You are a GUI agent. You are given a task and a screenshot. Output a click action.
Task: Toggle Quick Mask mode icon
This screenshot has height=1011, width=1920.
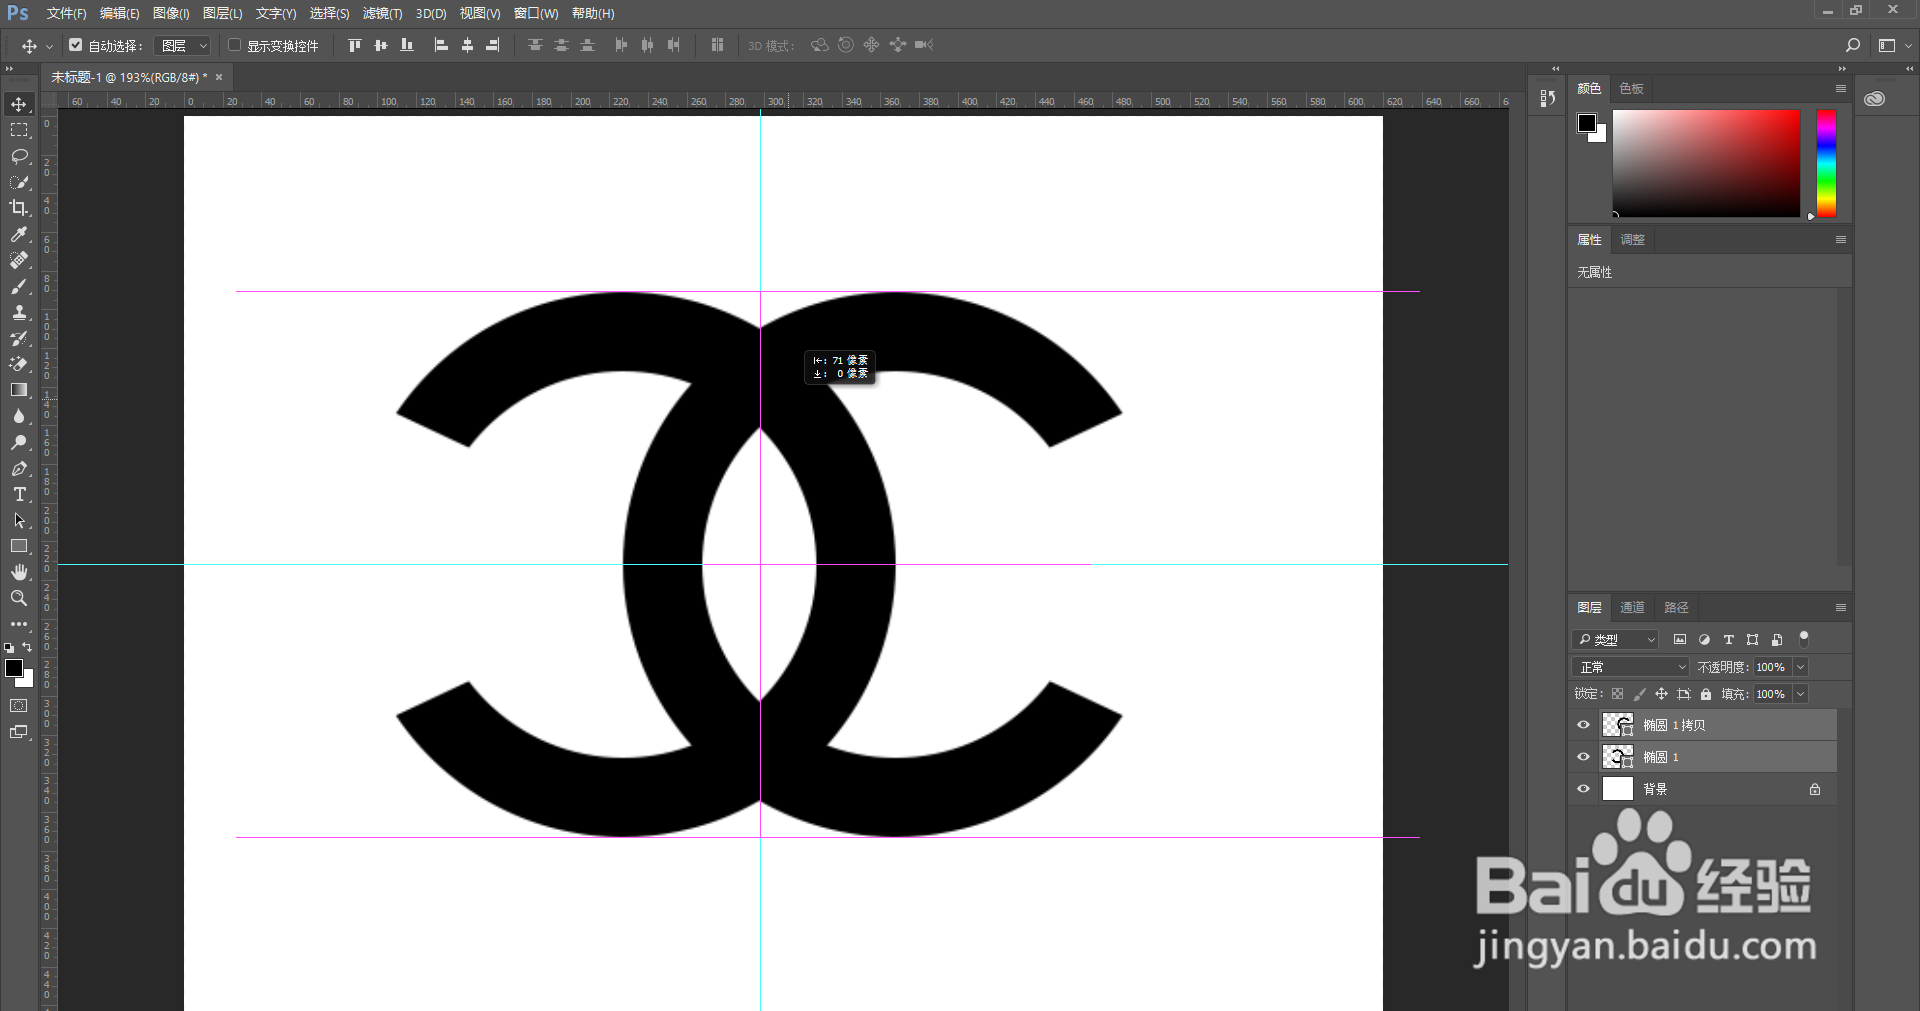[19, 706]
